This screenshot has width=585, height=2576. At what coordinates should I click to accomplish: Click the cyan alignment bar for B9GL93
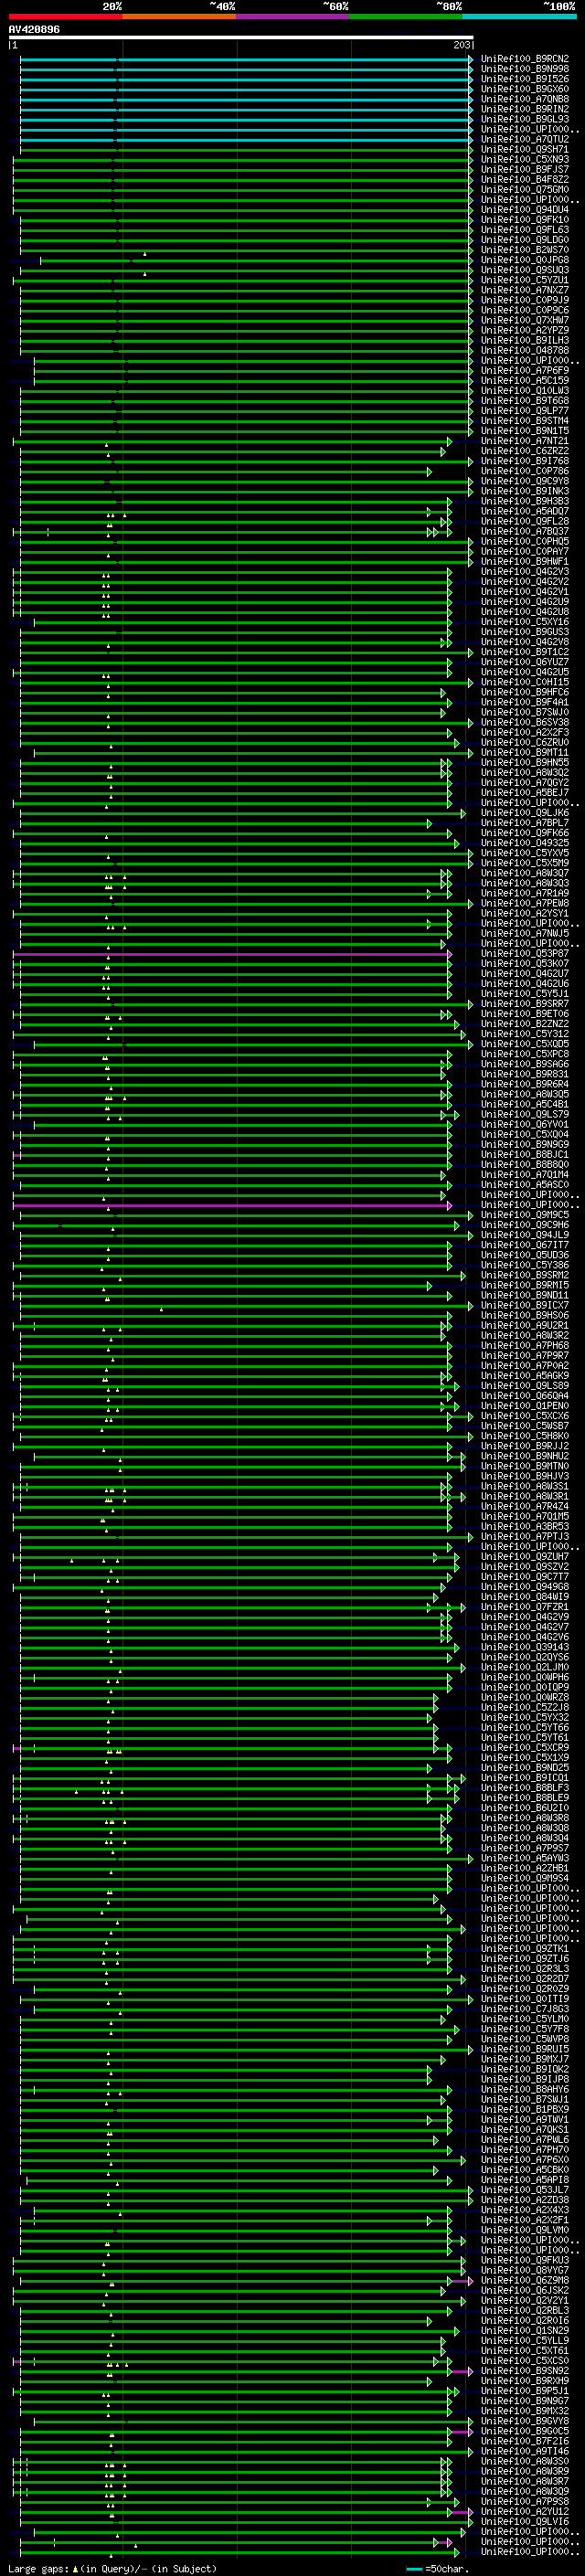pos(245,120)
